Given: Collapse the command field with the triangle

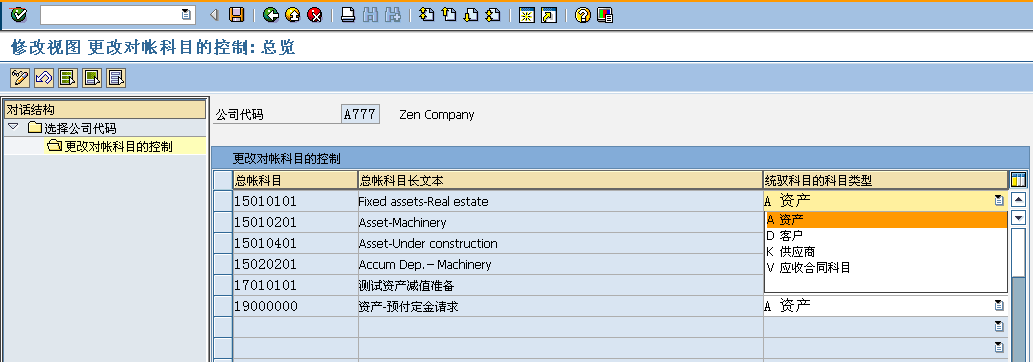Looking at the screenshot, I should 213,15.
